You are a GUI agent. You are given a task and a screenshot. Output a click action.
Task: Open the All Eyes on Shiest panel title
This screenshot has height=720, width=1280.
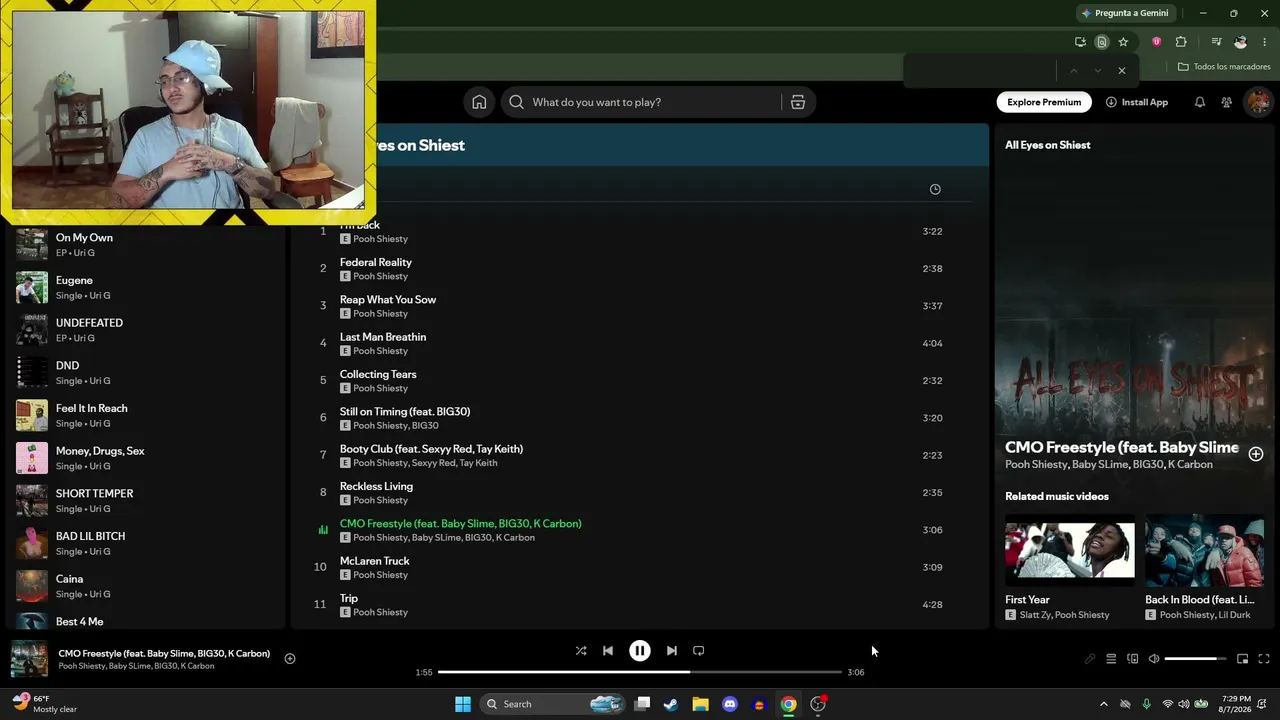(1048, 145)
